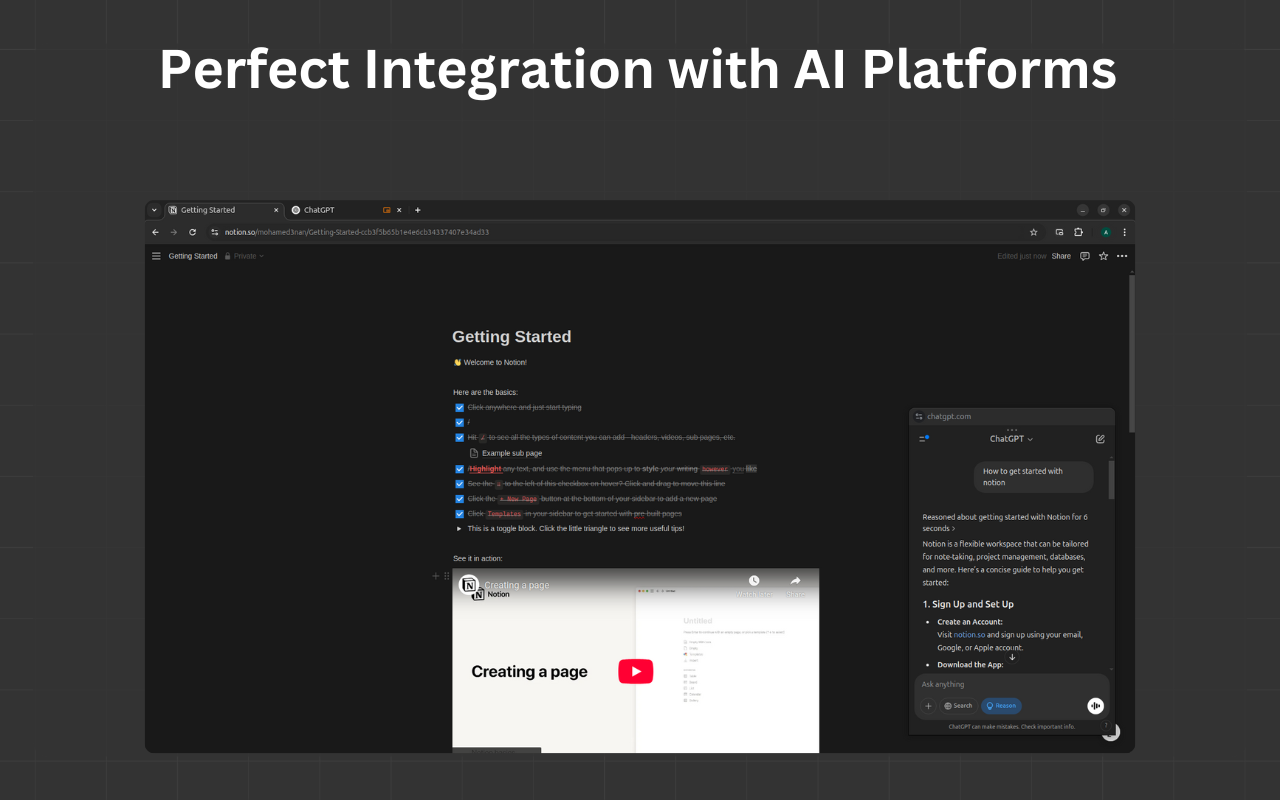Open the Notion sidebar hamburger menu

point(156,256)
